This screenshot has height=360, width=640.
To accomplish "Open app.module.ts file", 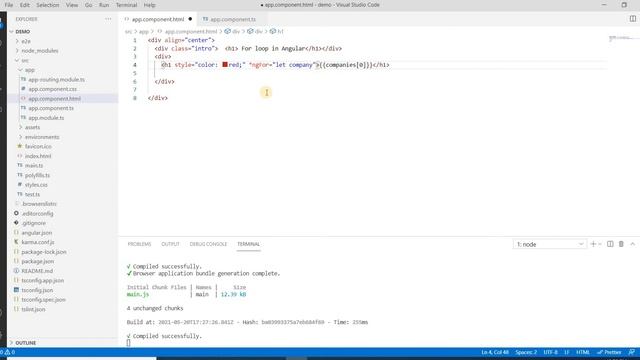I will click(46, 118).
